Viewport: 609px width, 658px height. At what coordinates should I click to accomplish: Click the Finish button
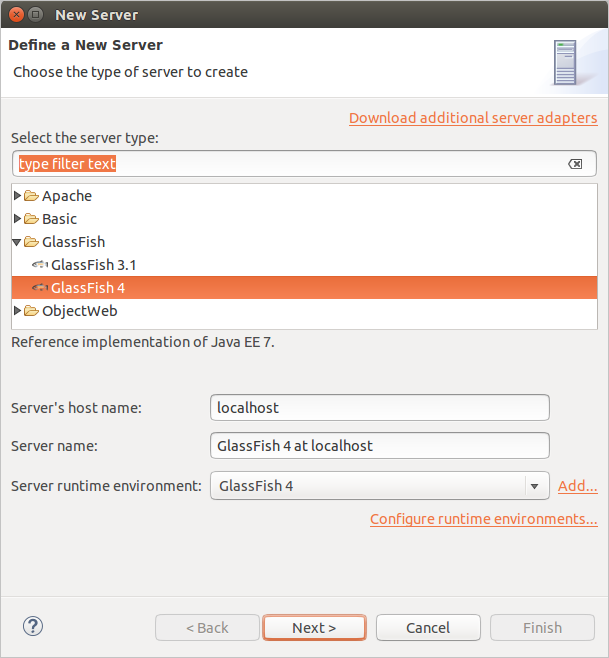(x=542, y=628)
